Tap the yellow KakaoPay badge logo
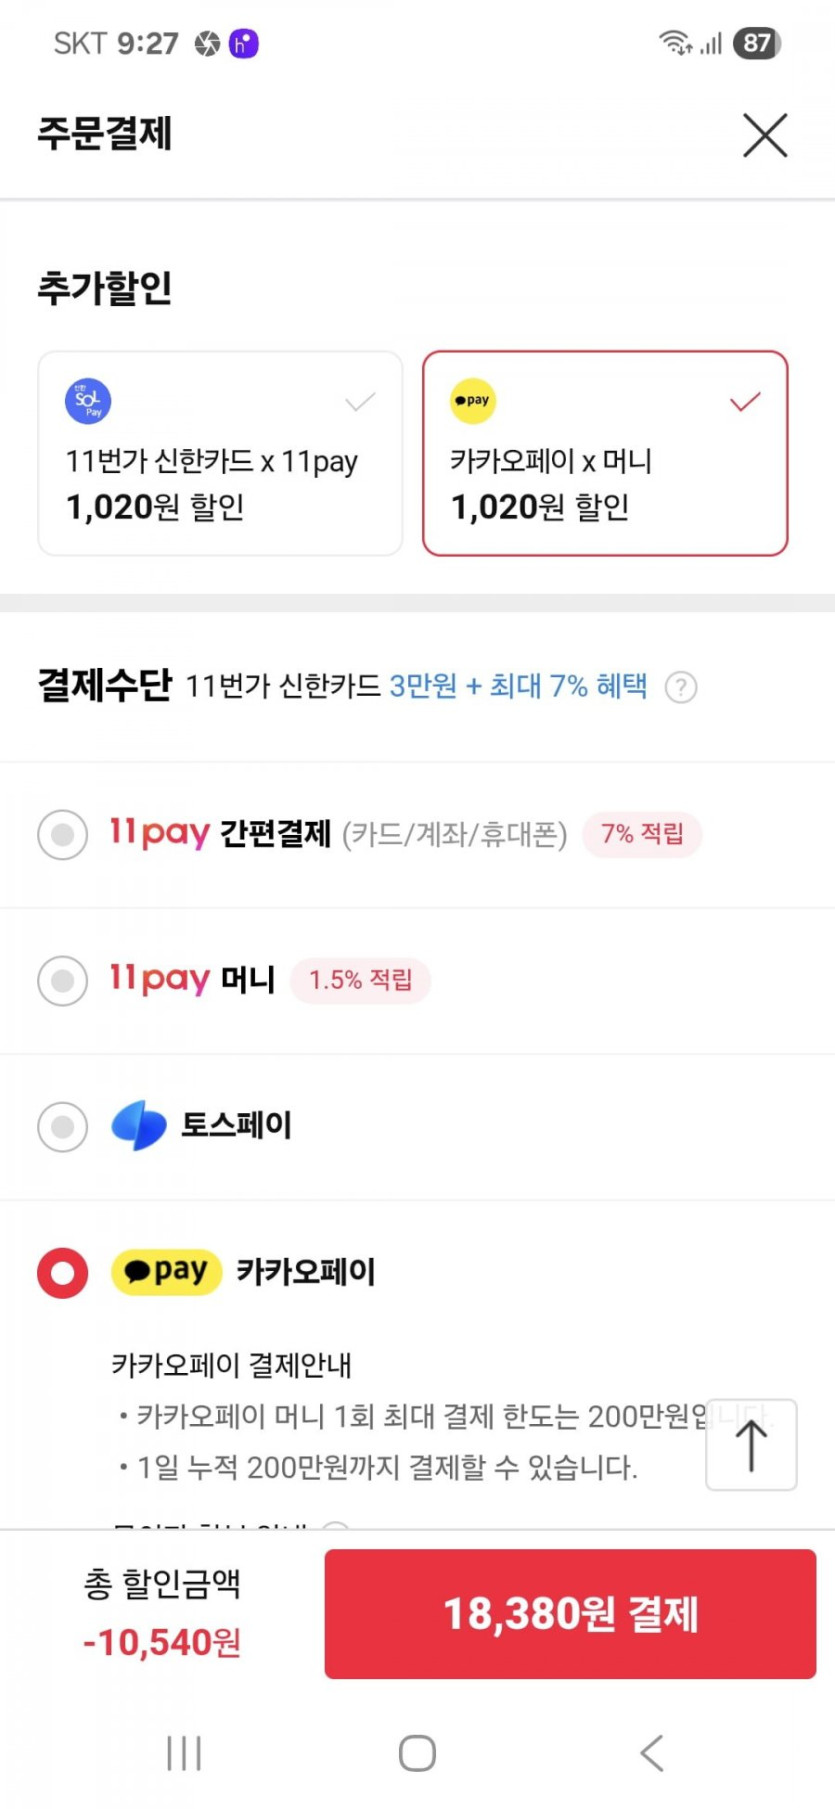 click(x=166, y=1272)
